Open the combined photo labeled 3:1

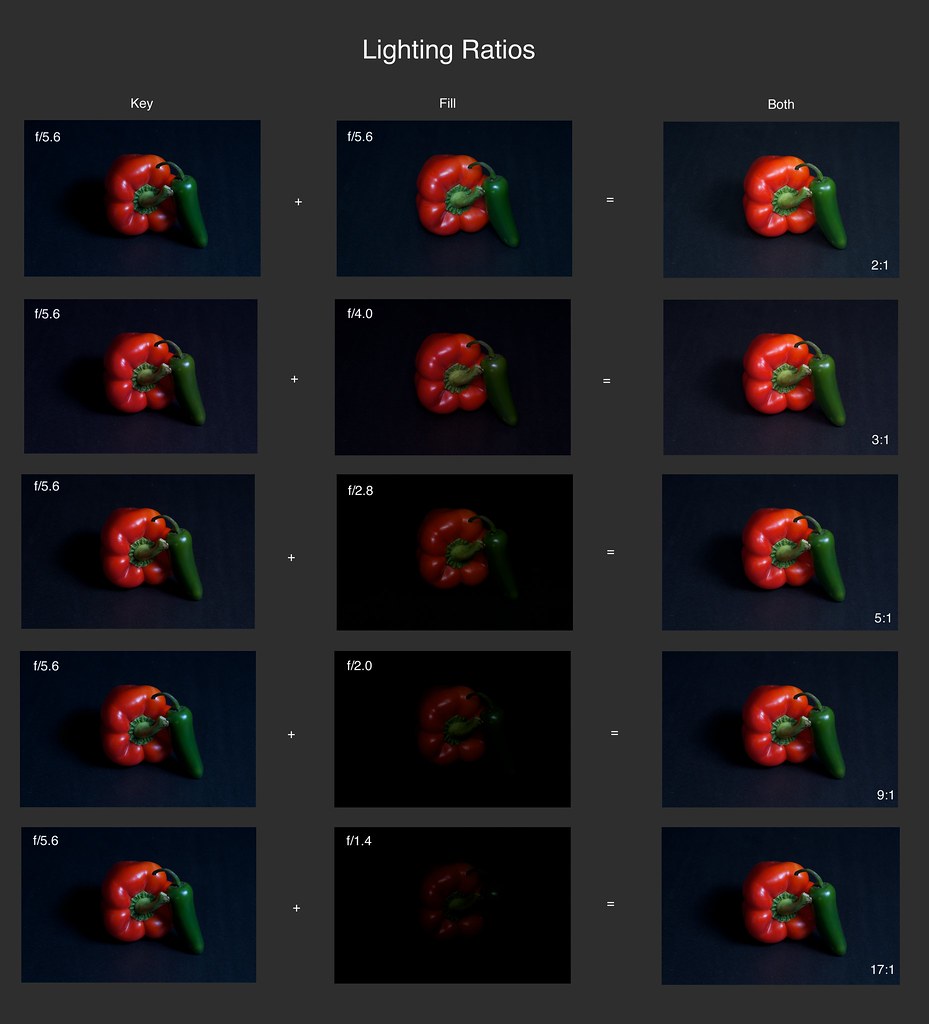pos(781,377)
